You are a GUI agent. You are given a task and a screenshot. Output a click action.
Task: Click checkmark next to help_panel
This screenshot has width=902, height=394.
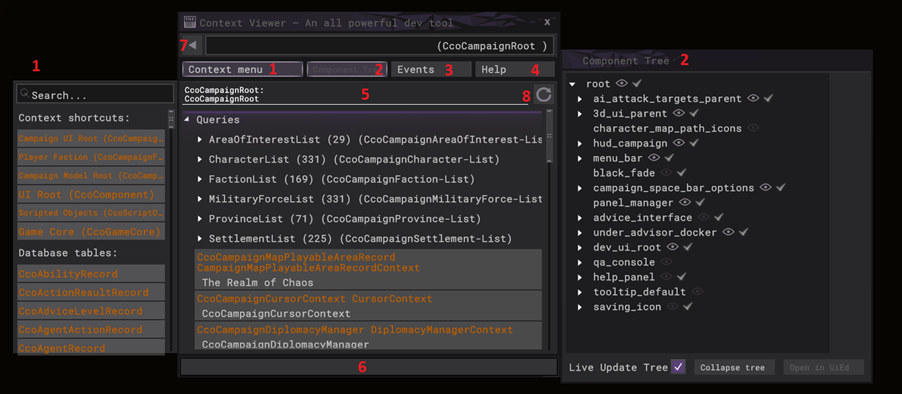coord(682,277)
